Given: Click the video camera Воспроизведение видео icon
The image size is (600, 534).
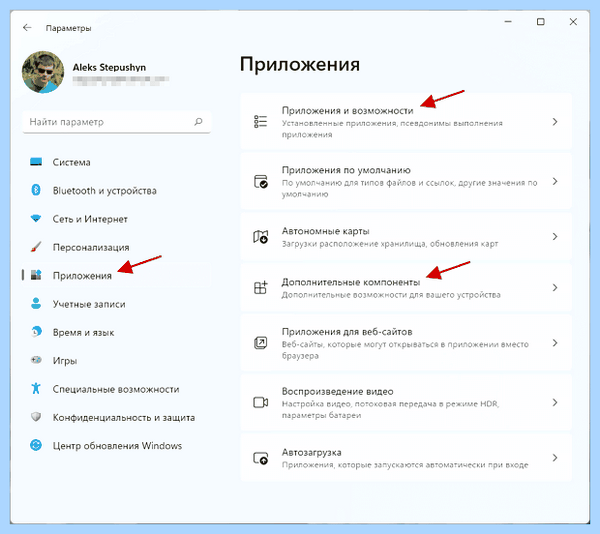Looking at the screenshot, I should (261, 402).
